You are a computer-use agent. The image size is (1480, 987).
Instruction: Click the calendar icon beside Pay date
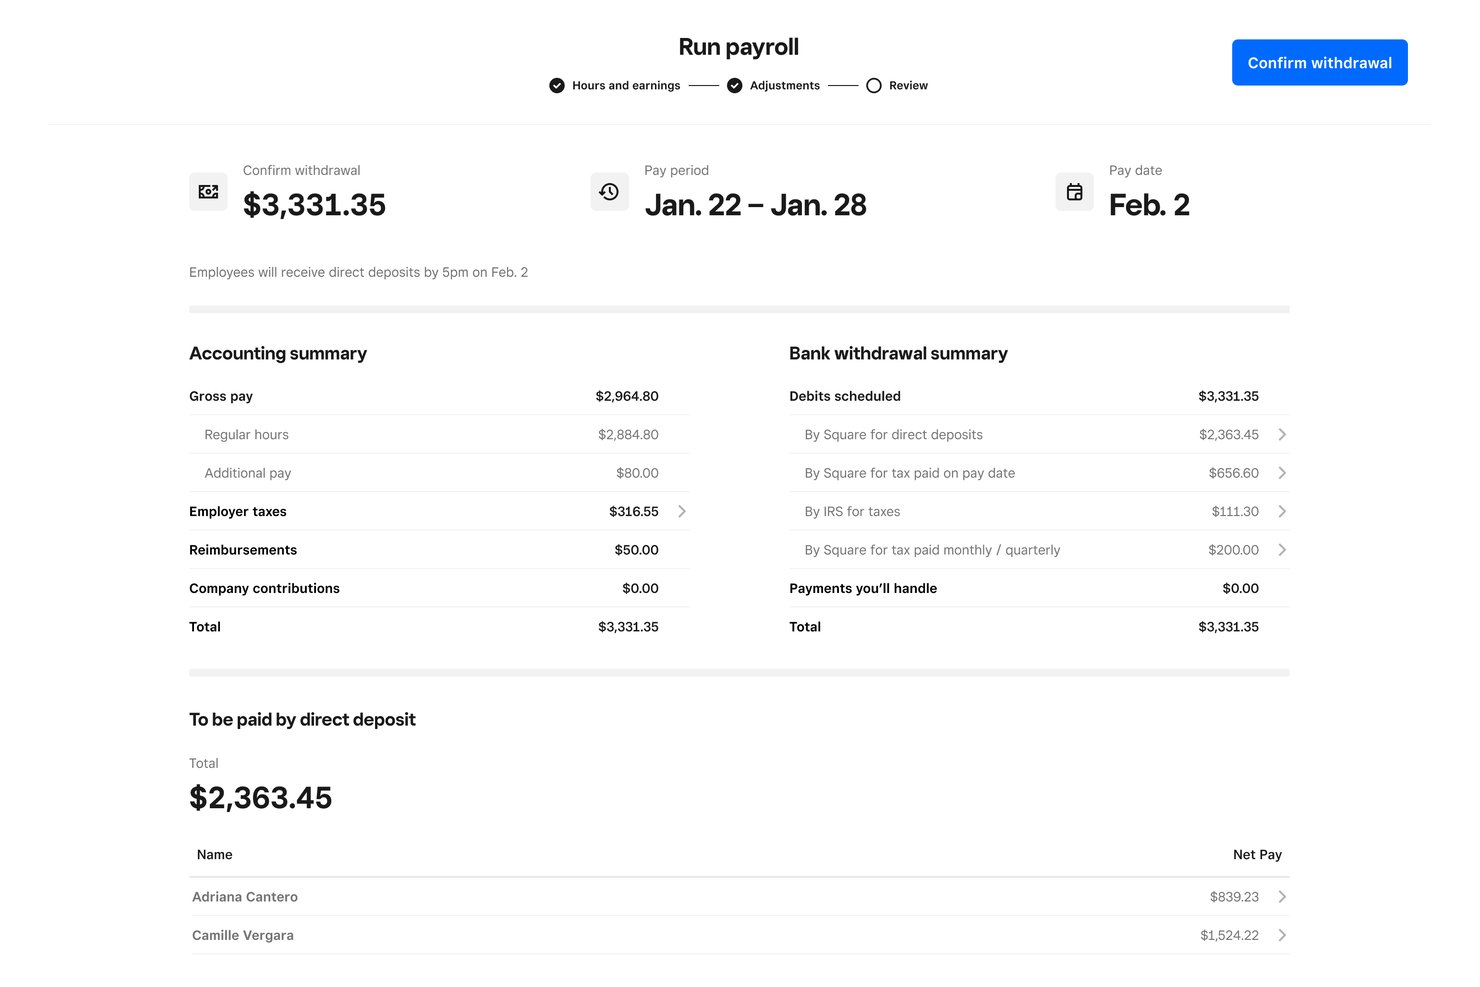1074,191
